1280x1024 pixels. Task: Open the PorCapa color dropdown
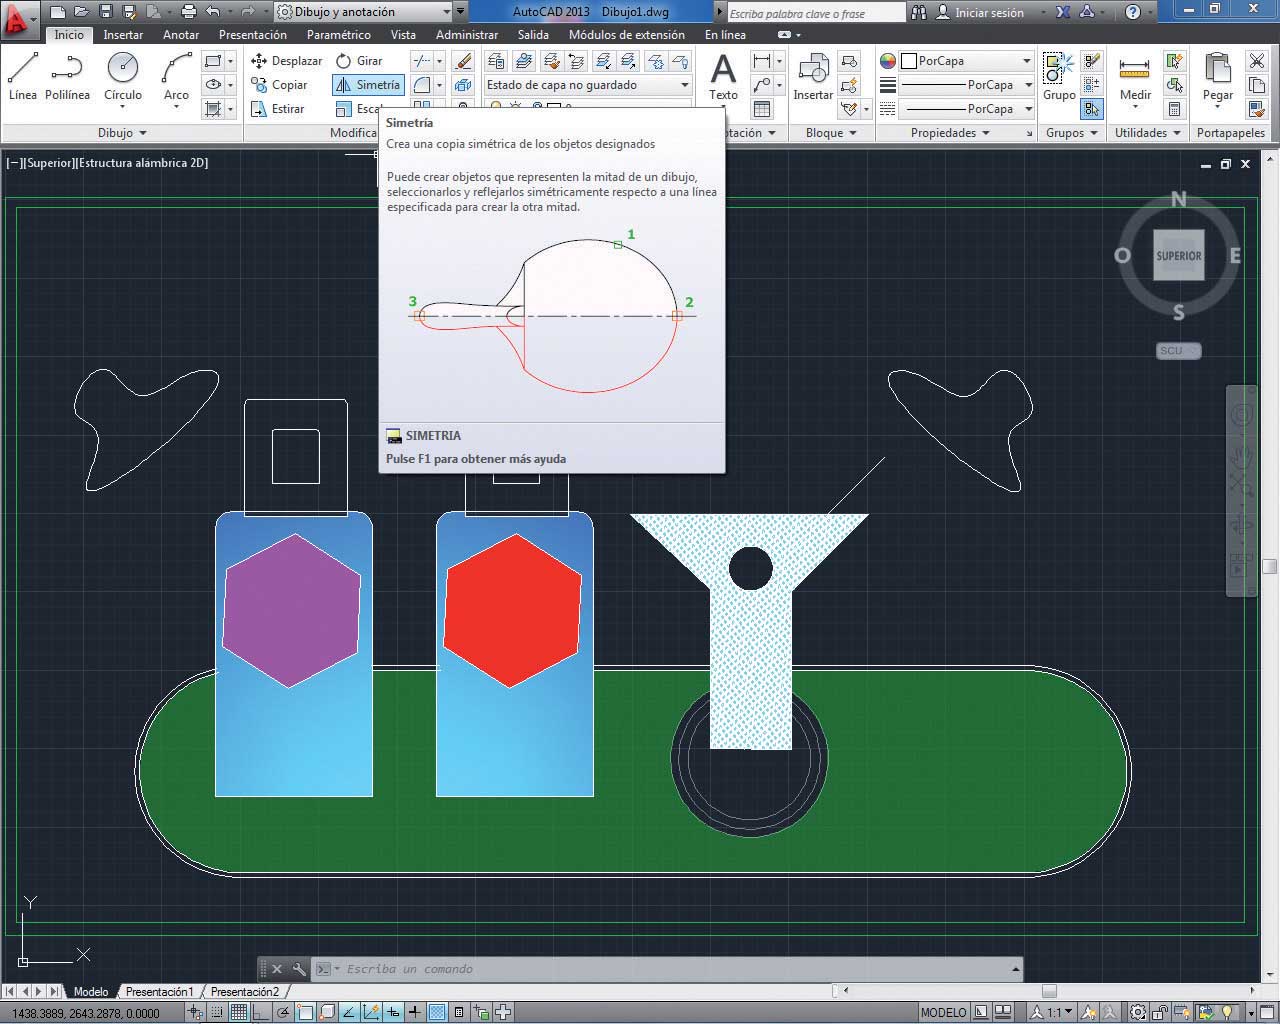point(966,61)
